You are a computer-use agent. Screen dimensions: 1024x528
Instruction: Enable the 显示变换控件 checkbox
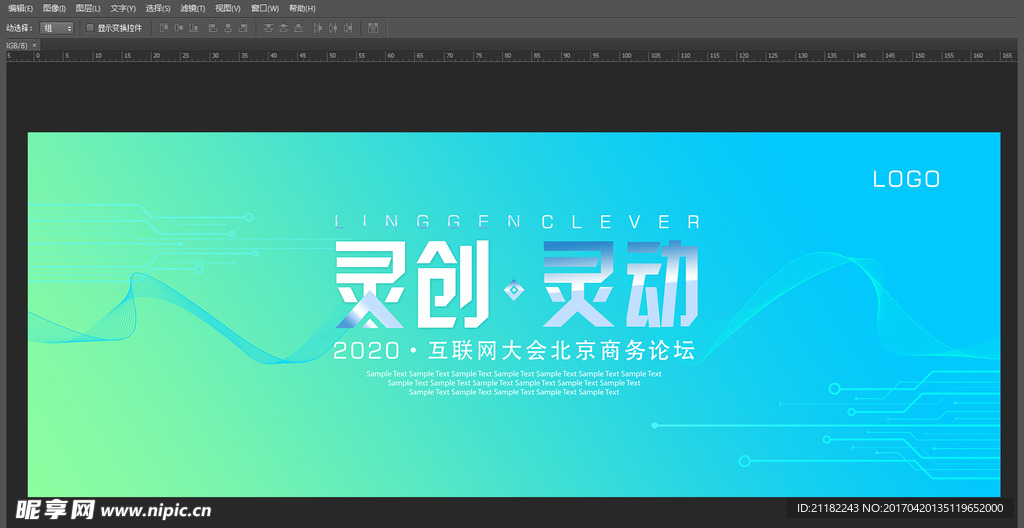tap(90, 28)
